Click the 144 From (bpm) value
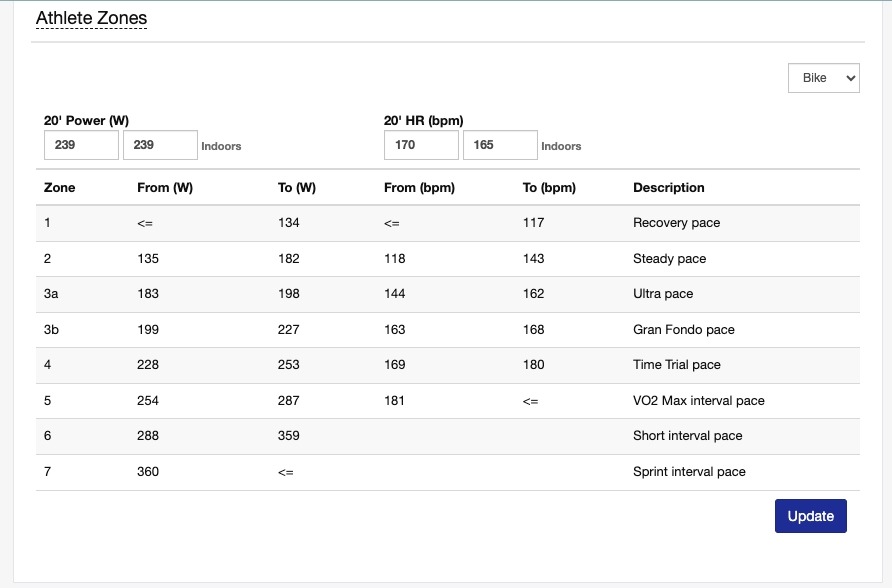The height and width of the screenshot is (588, 892). (x=395, y=294)
